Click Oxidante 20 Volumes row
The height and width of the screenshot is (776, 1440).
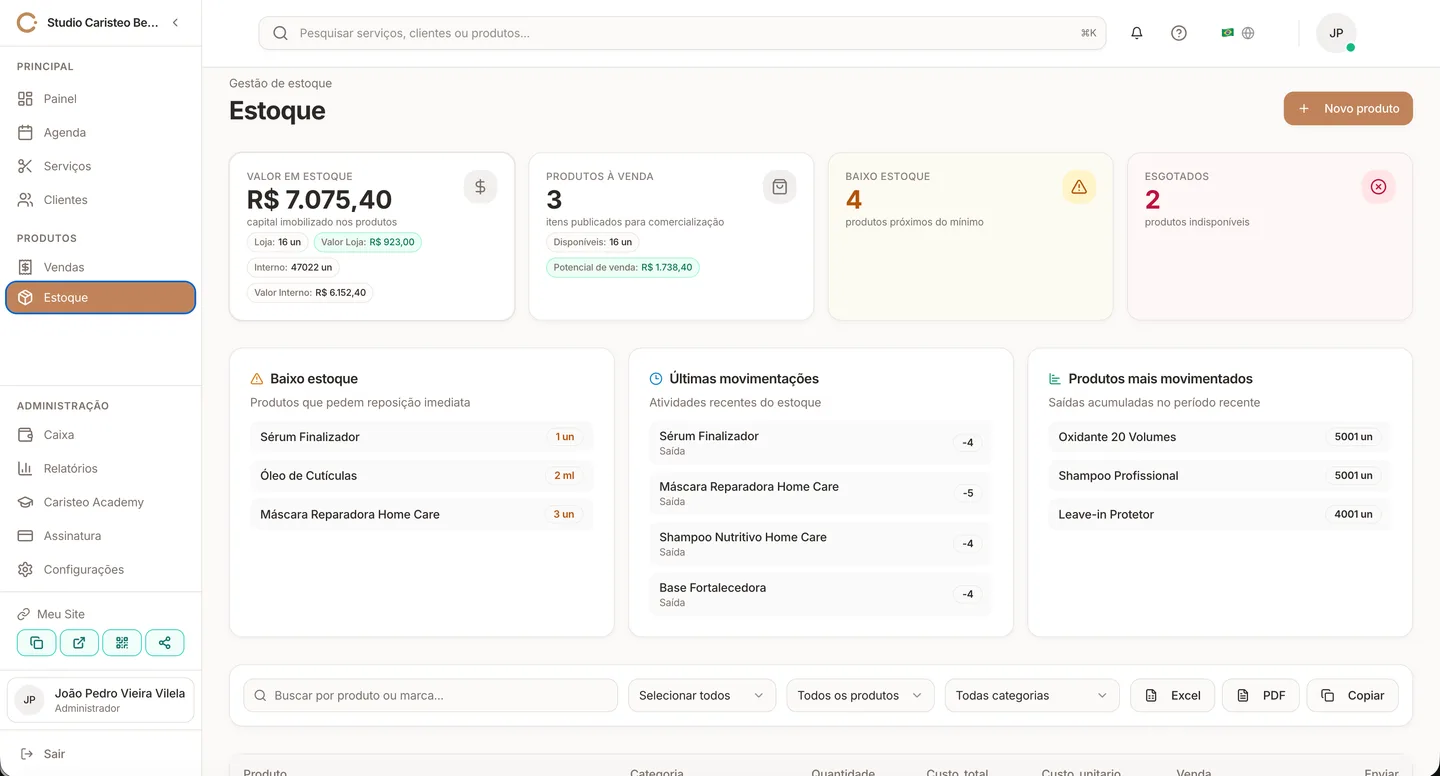1220,437
